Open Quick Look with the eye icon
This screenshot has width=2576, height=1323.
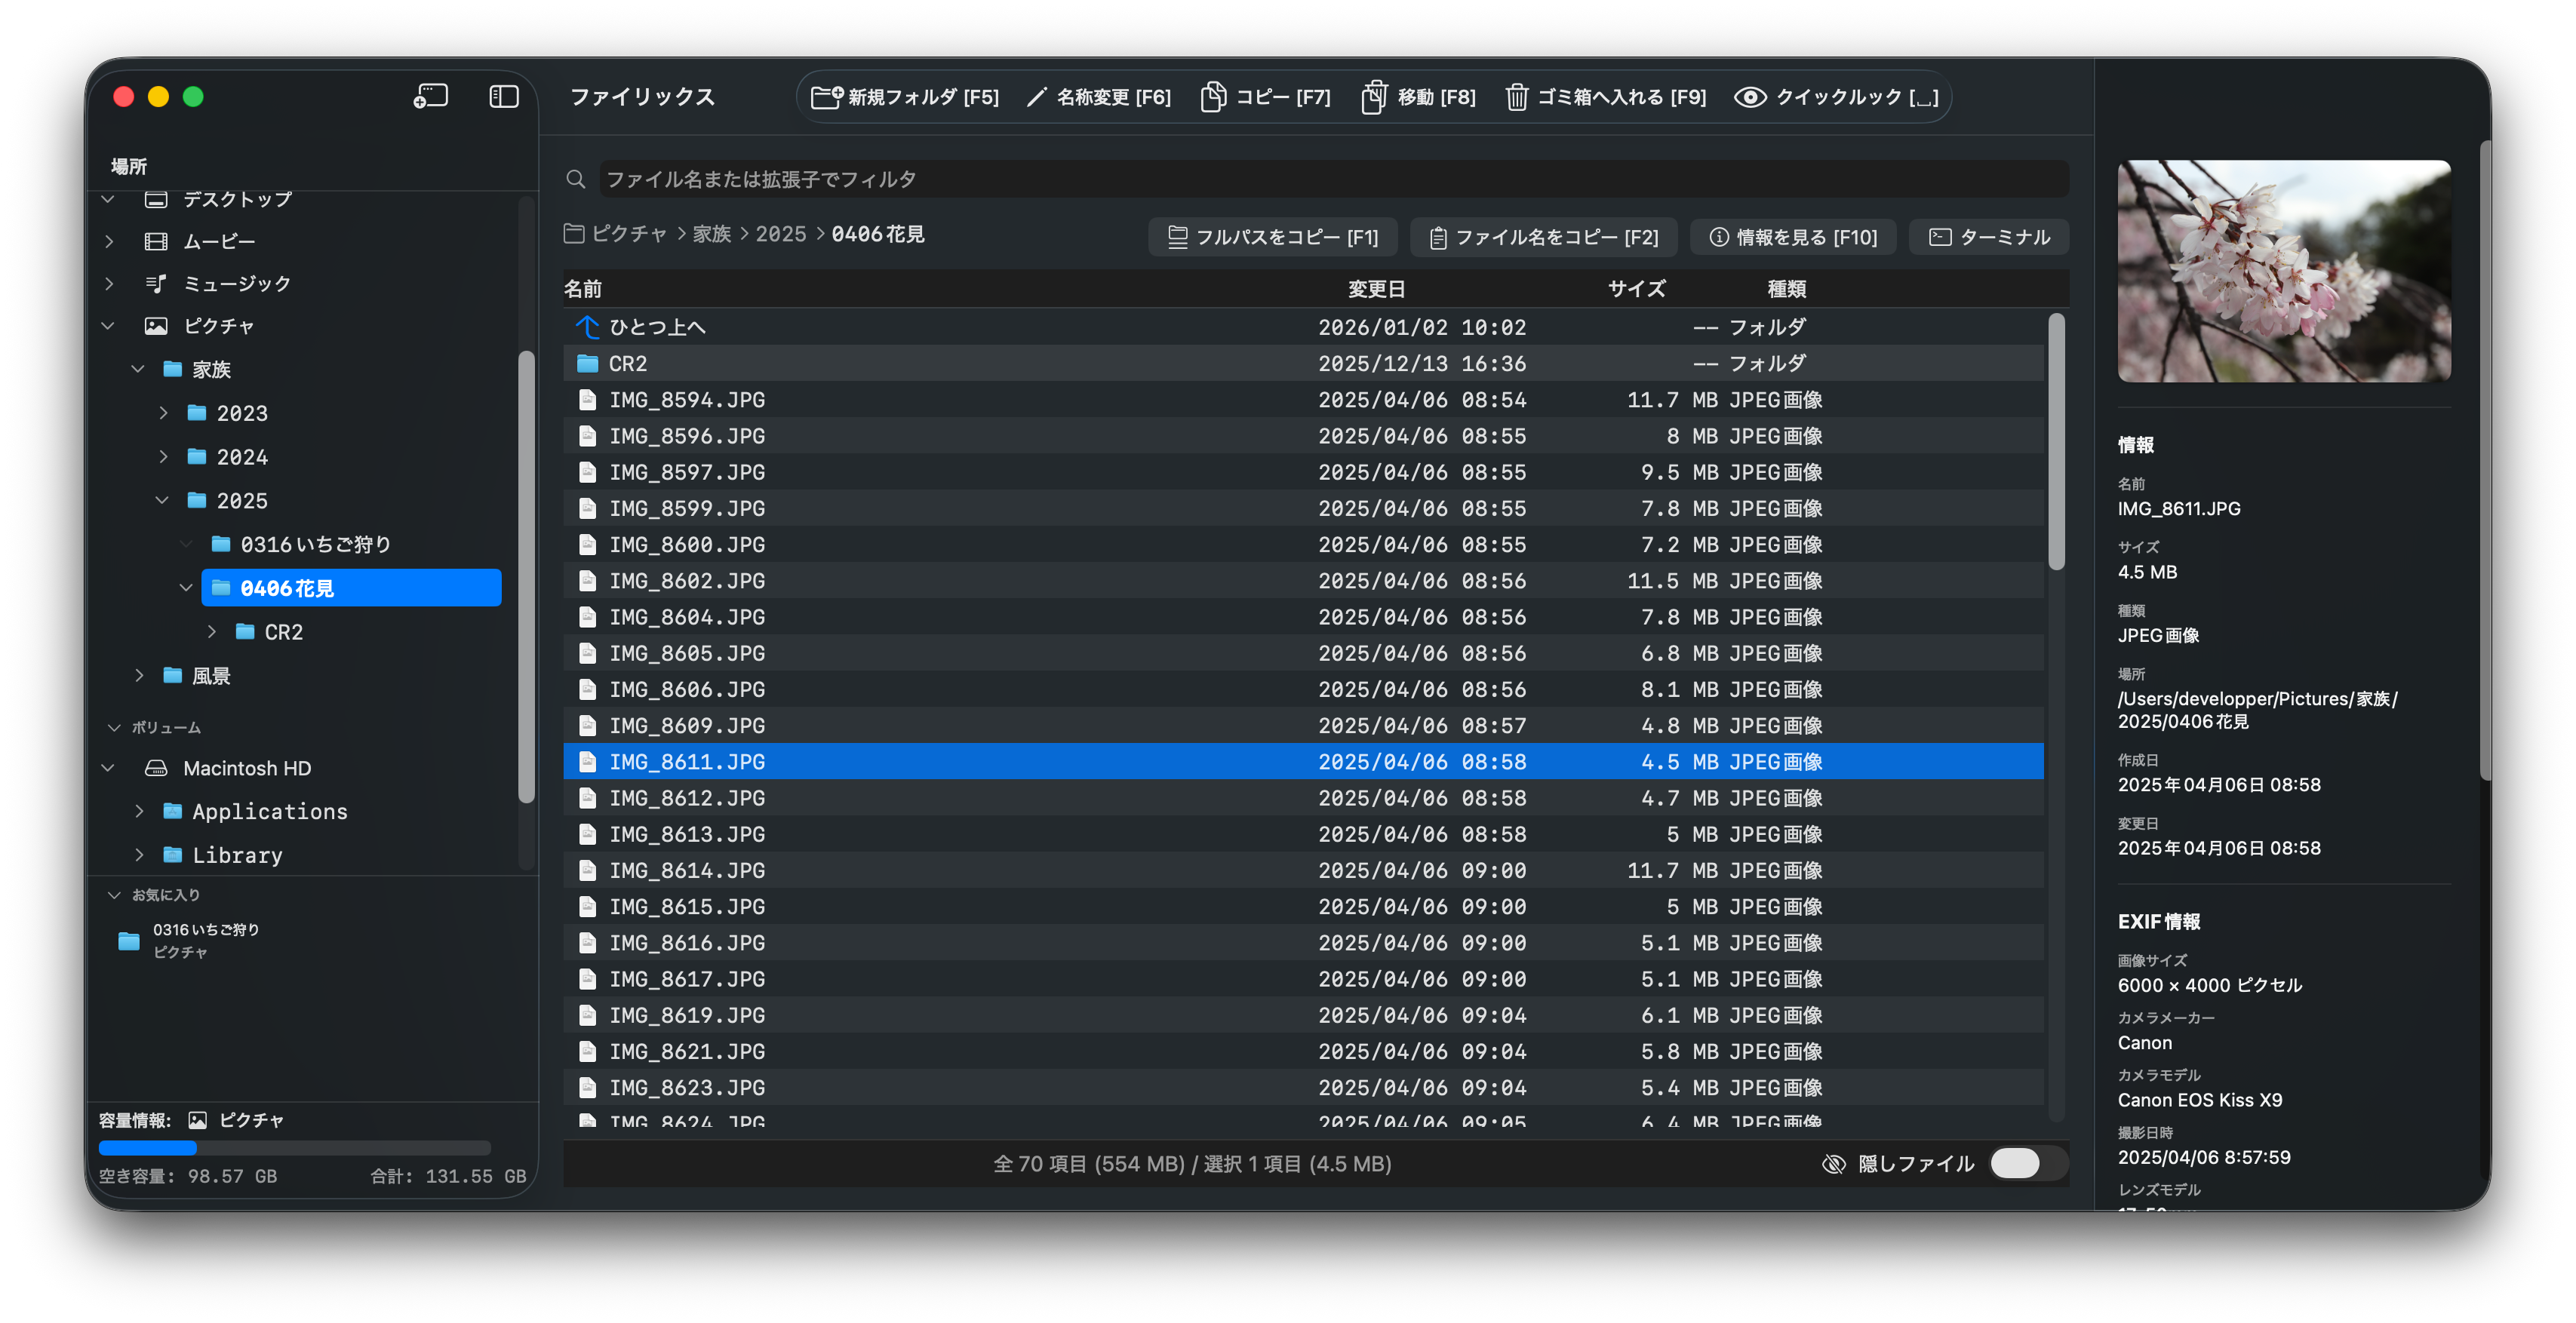[1750, 97]
